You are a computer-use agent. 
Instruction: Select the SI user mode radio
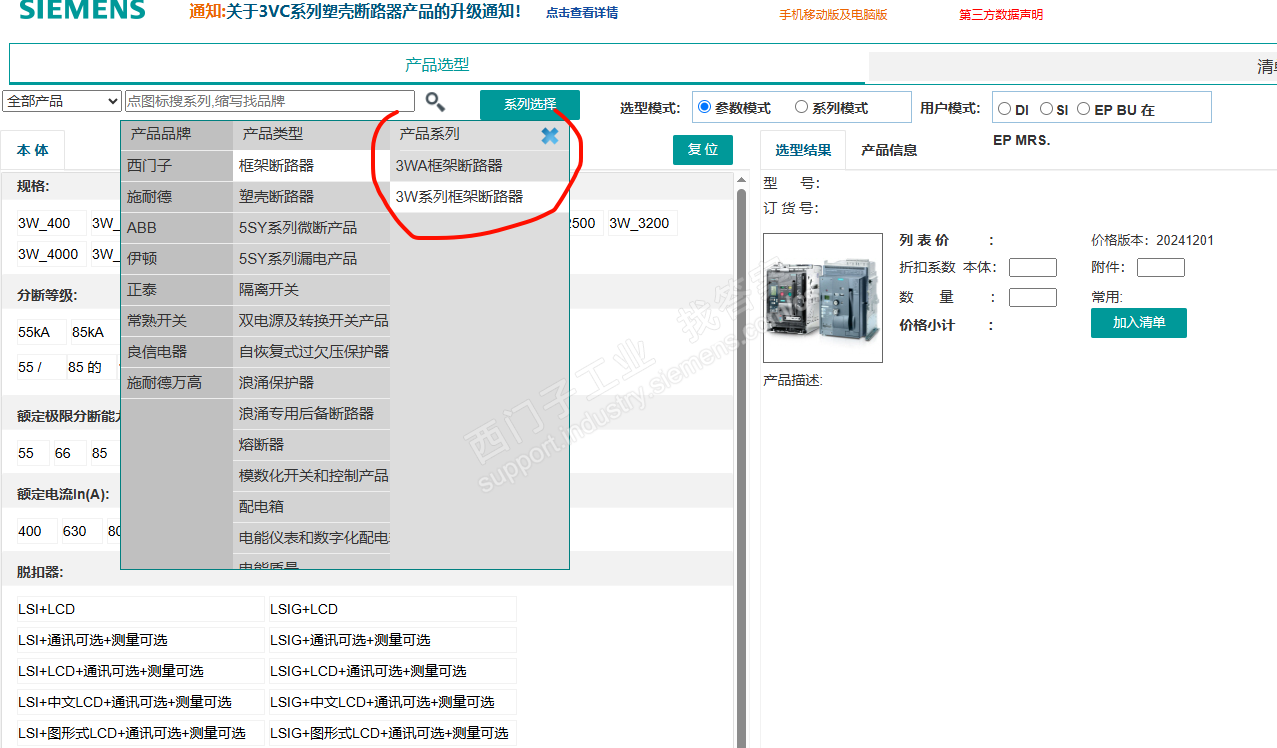[x=1046, y=109]
